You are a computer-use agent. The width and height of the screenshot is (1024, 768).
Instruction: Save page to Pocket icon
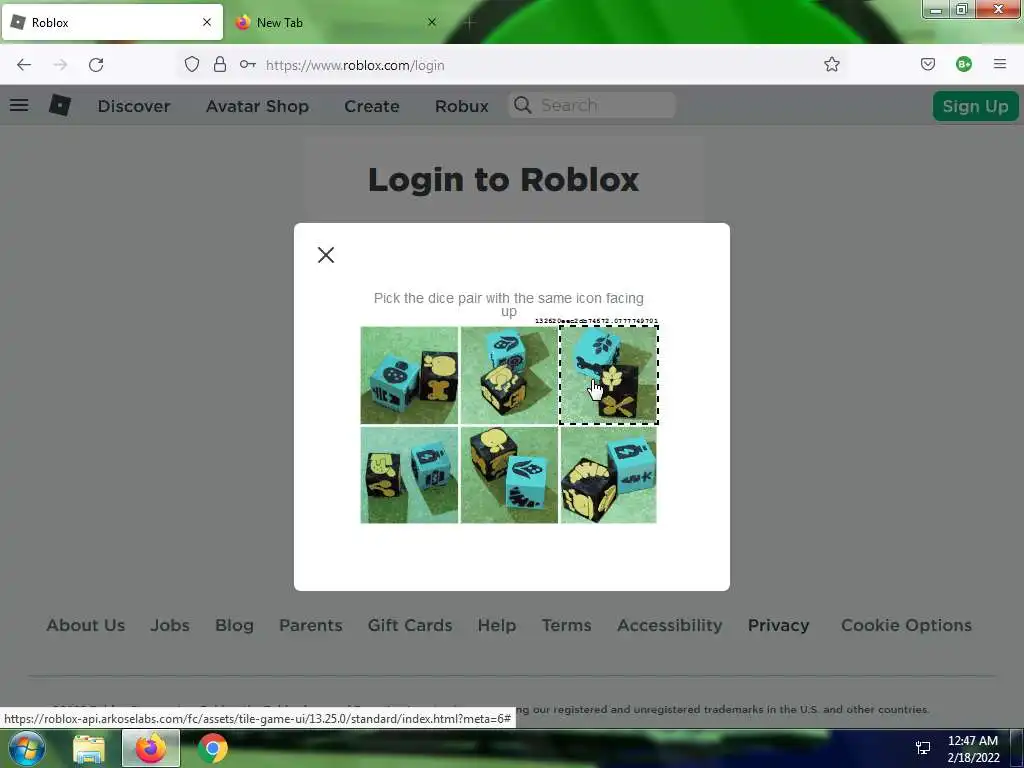pyautogui.click(x=927, y=64)
